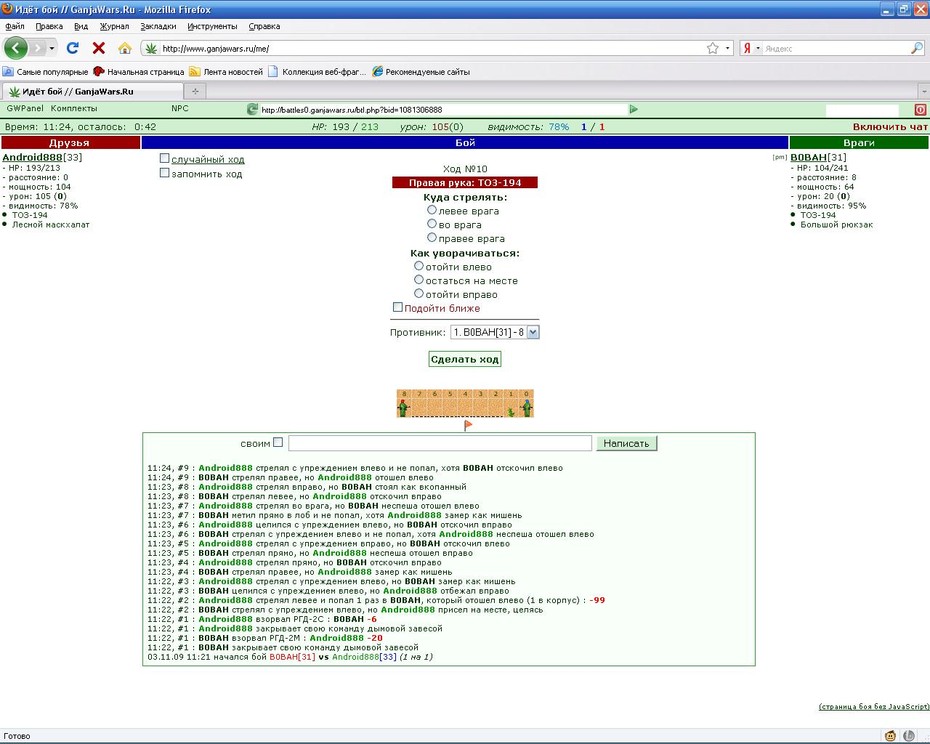The width and height of the screenshot is (930, 744).
Task: Open the Инструменты menu
Action: 212,26
